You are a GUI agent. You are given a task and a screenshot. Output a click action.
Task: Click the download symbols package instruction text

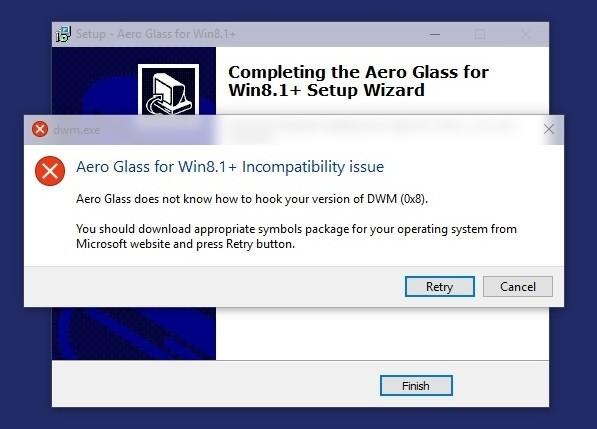(296, 236)
